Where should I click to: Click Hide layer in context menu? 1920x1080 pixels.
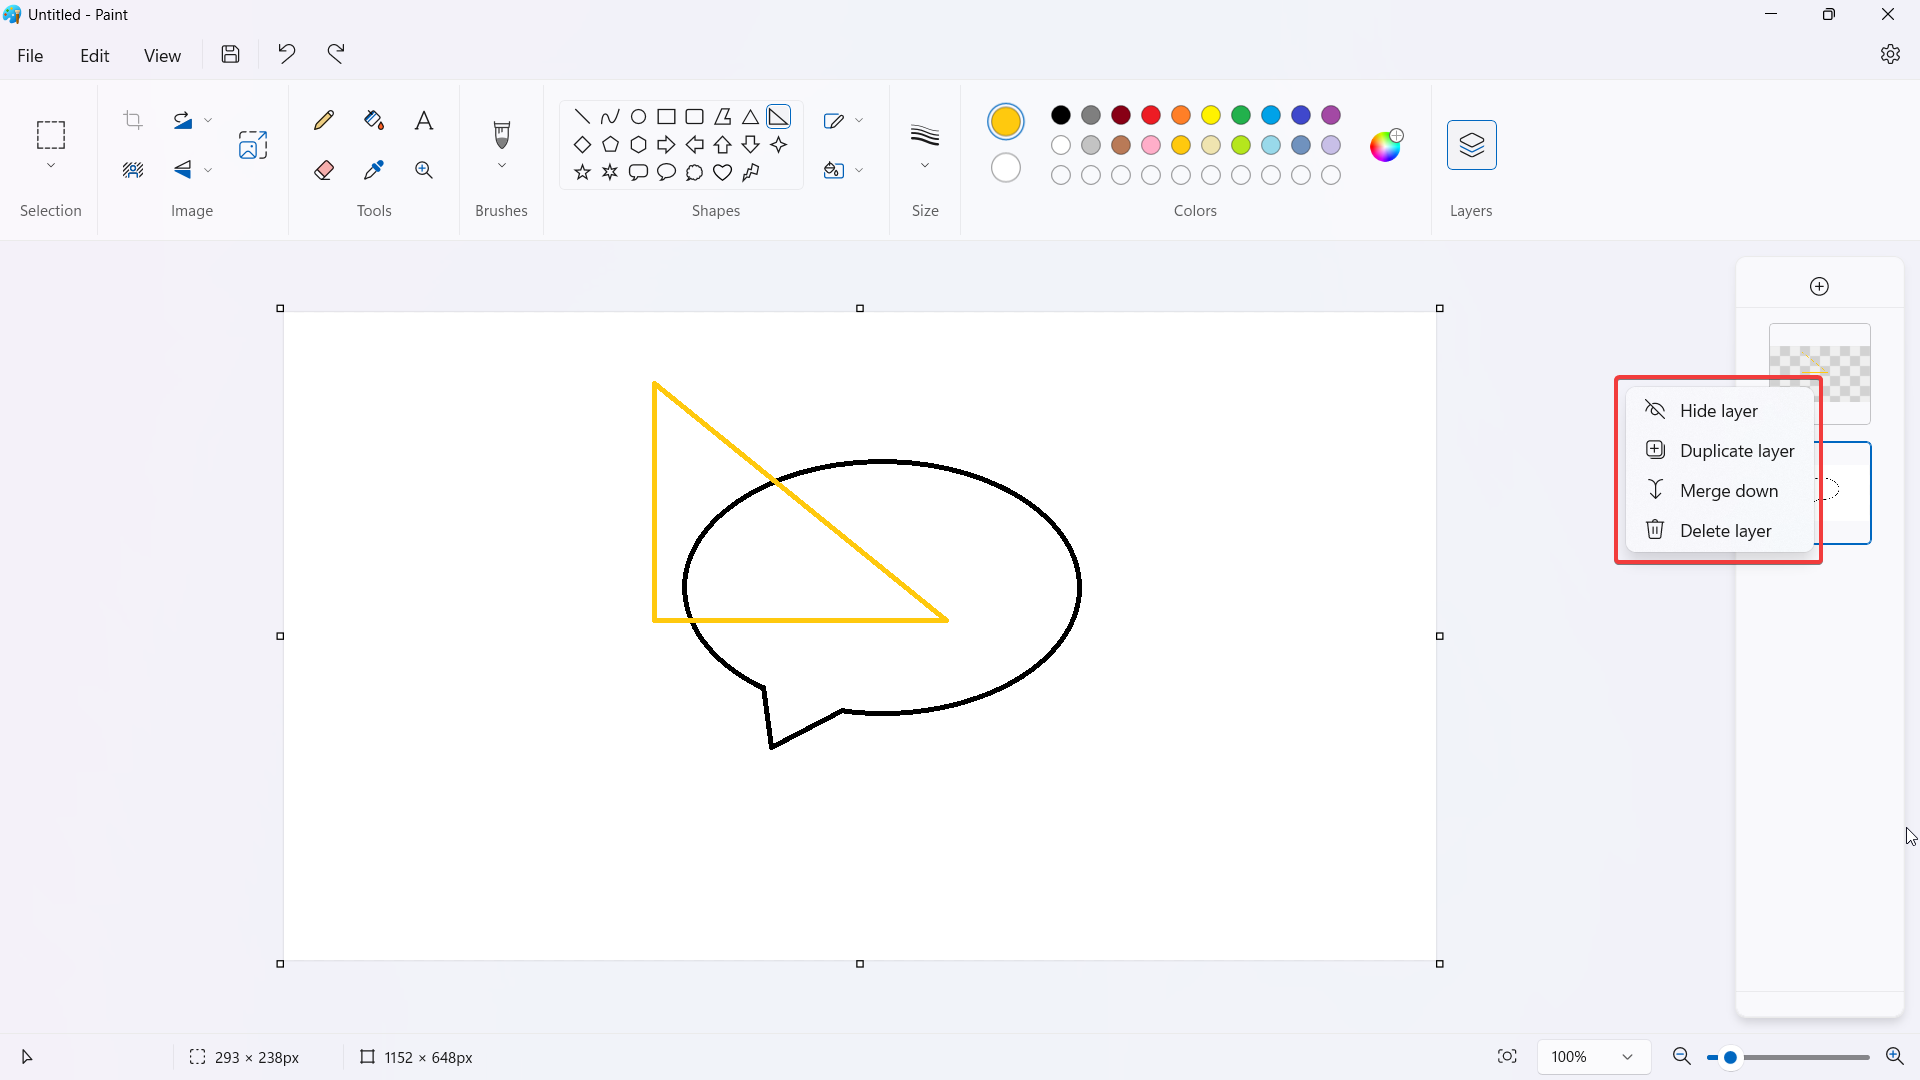point(1718,410)
